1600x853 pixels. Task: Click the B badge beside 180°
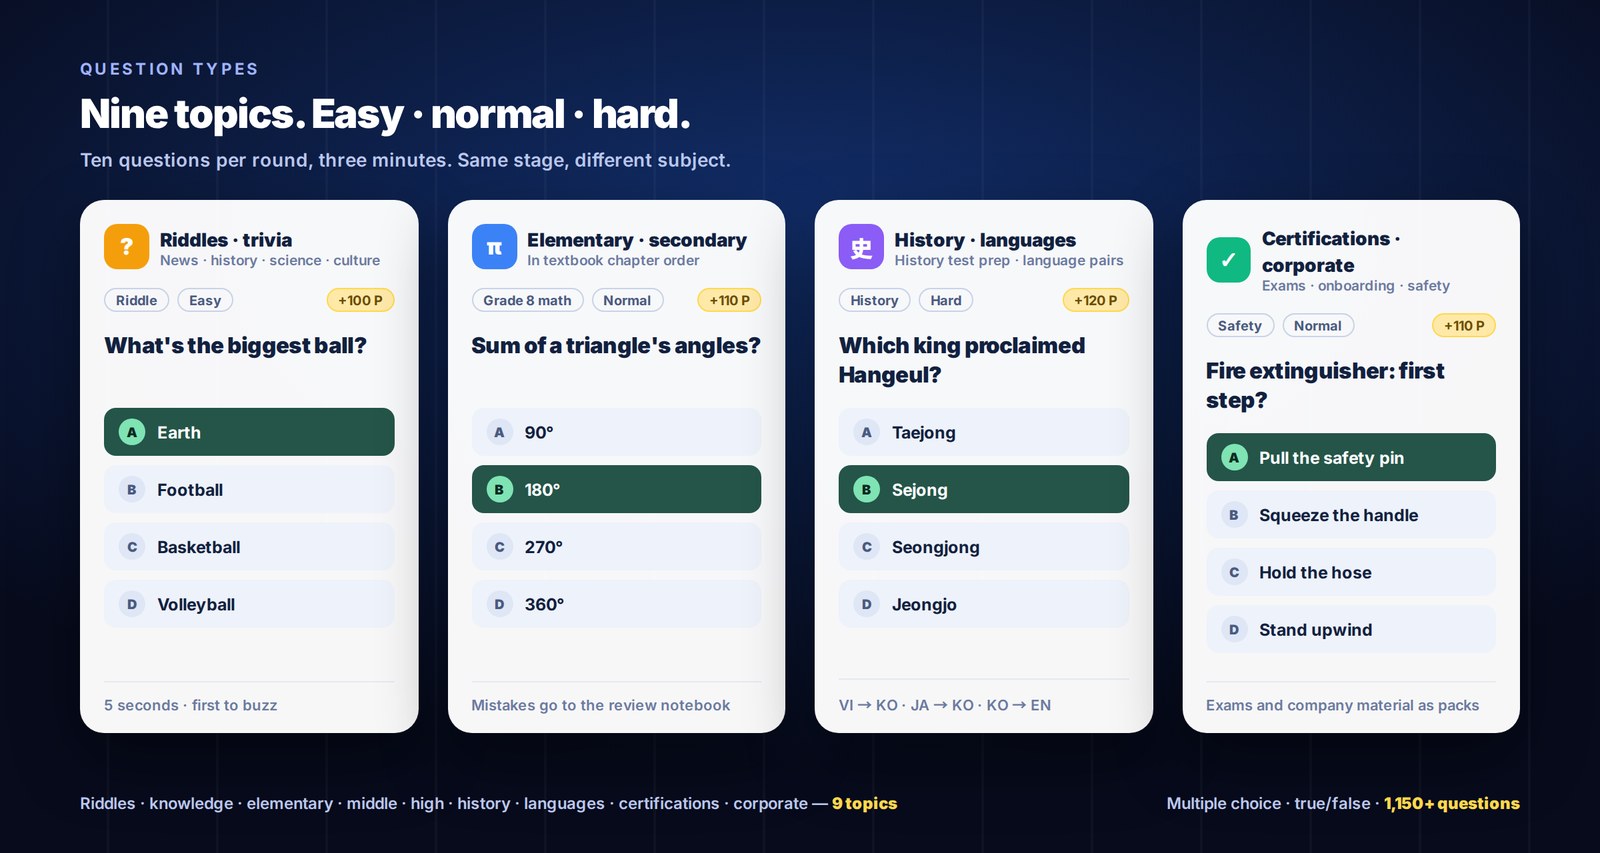click(499, 489)
